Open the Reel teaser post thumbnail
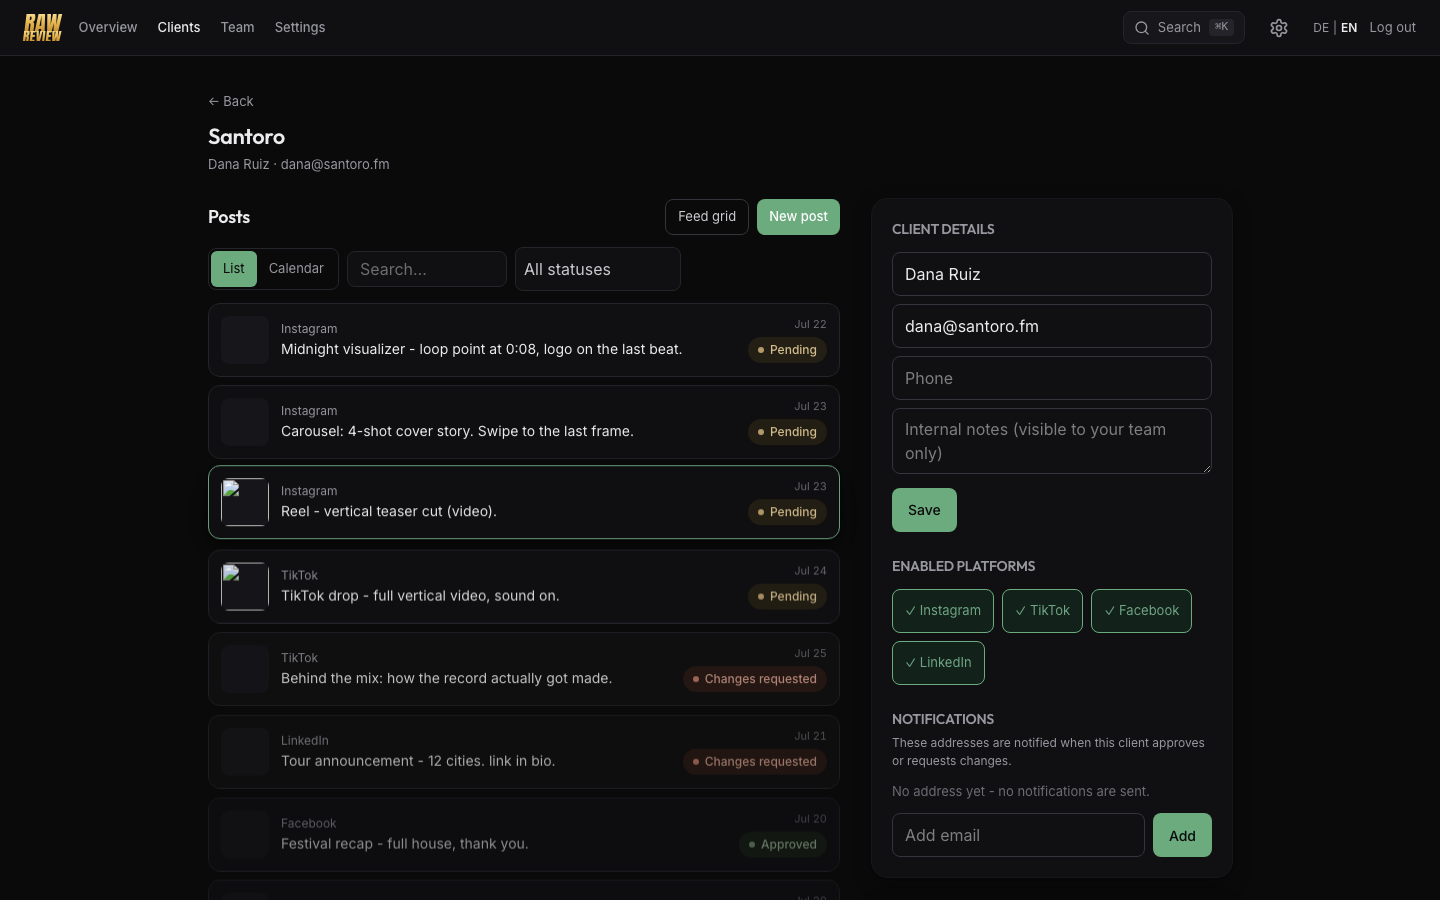Viewport: 1440px width, 900px height. [x=245, y=502]
